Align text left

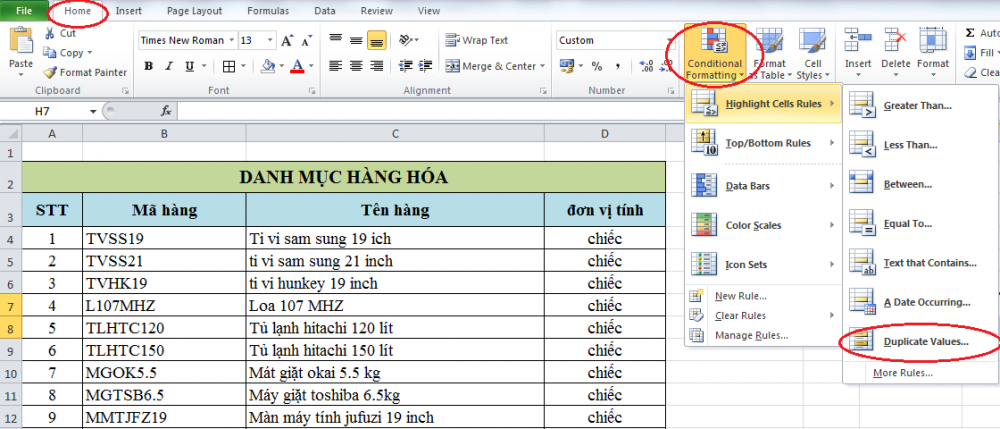coord(336,66)
